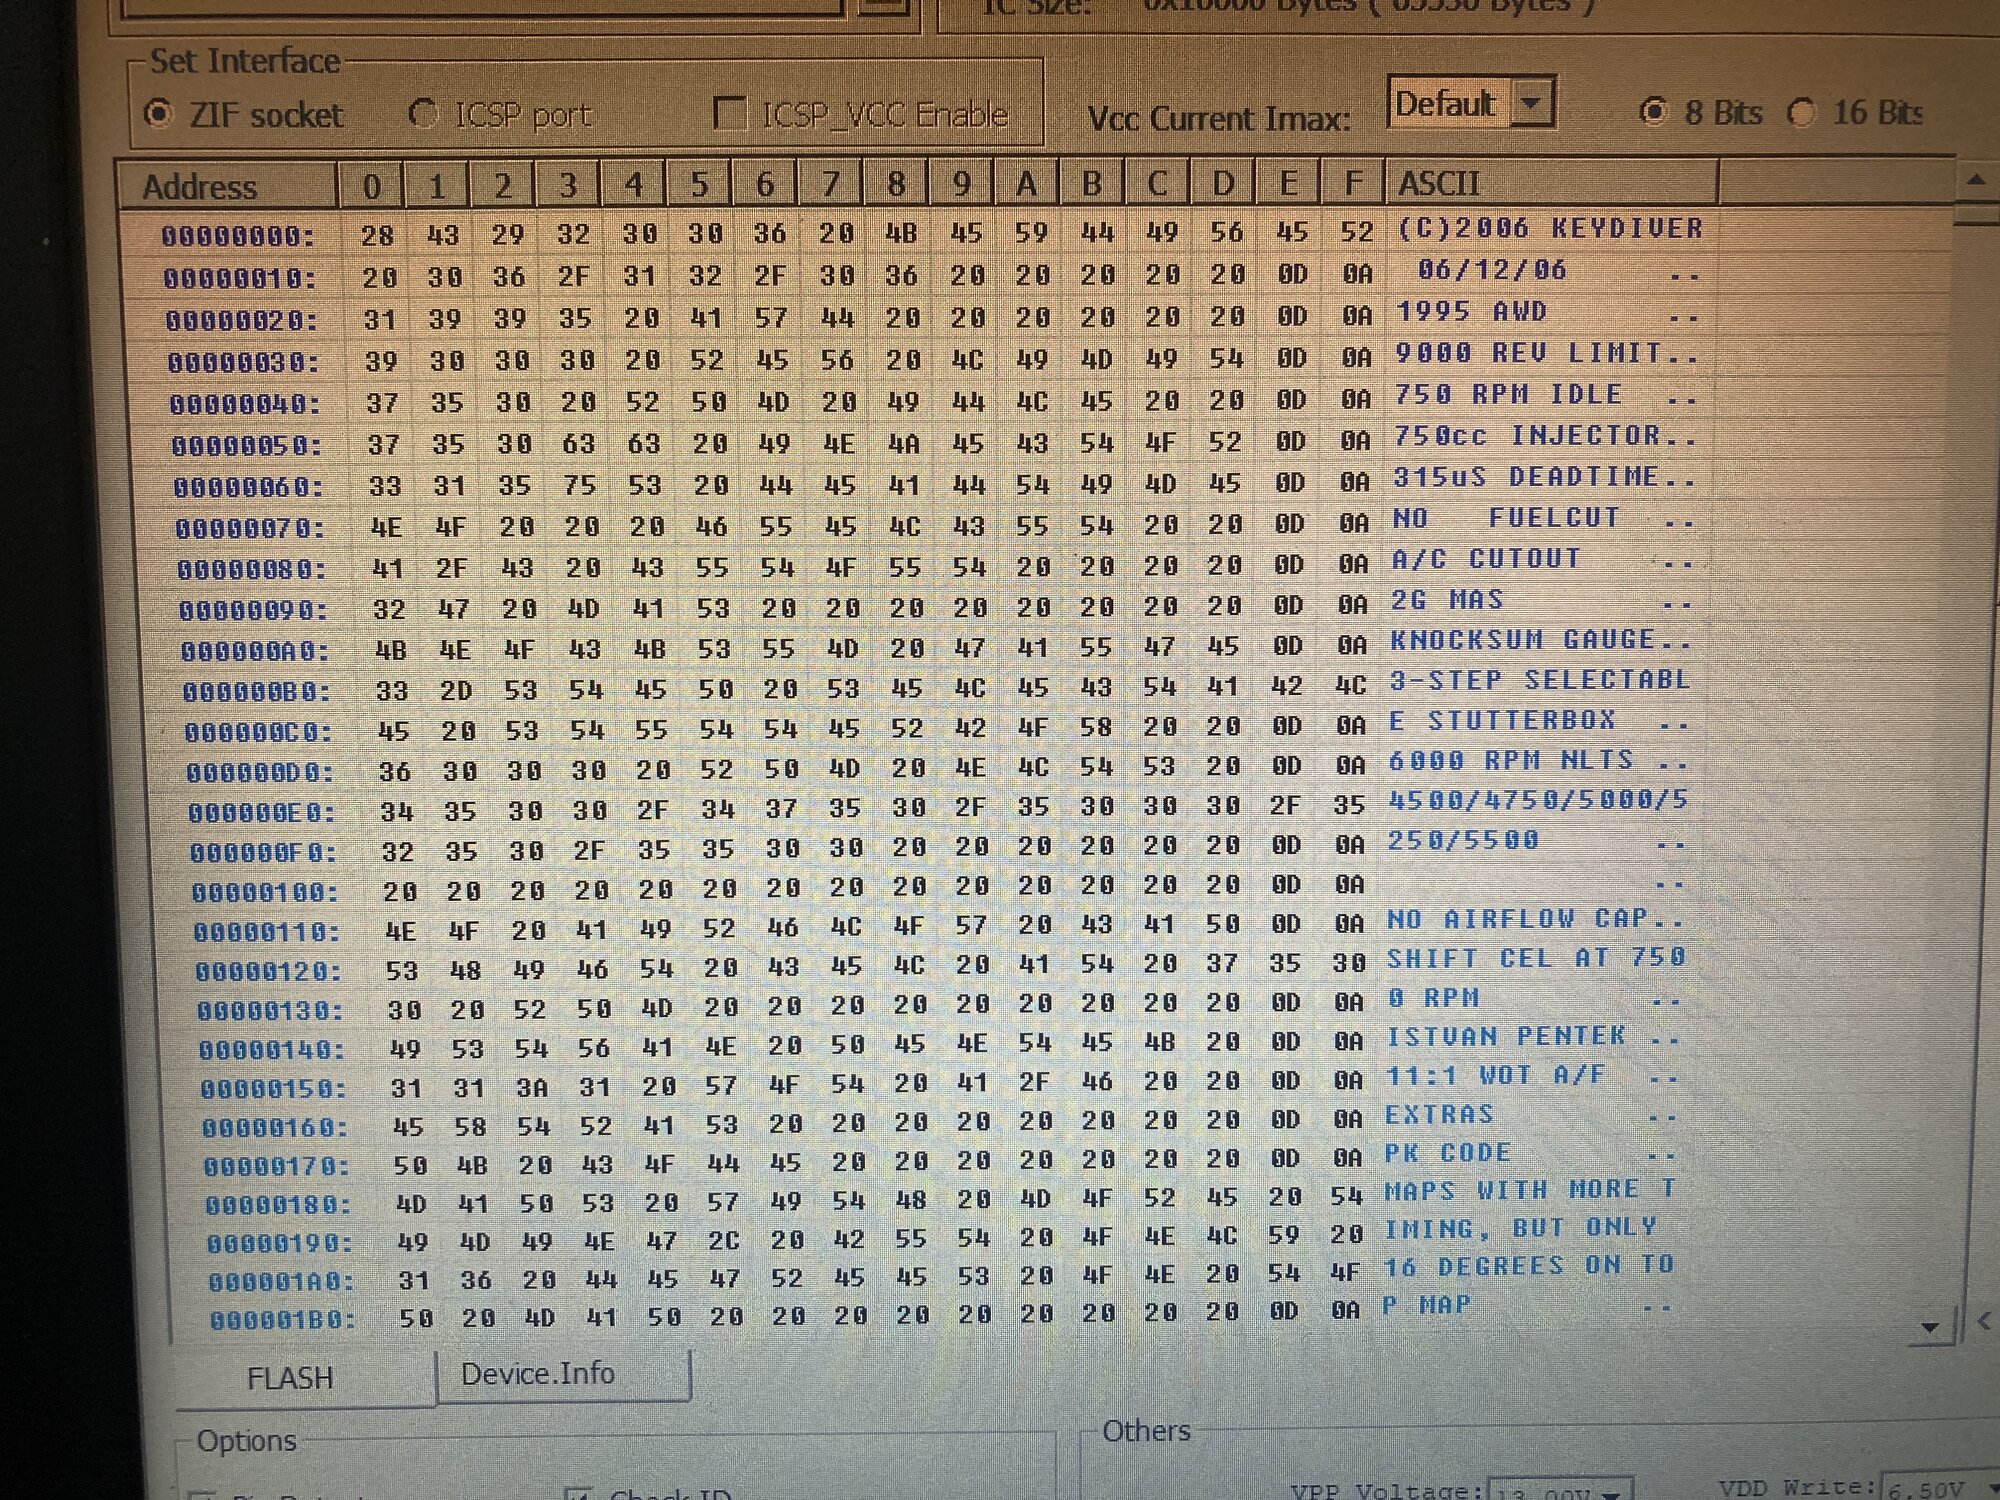Click byte 4B at start of row 000000A0
The width and height of the screenshot is (2000, 1500).
pyautogui.click(x=390, y=650)
